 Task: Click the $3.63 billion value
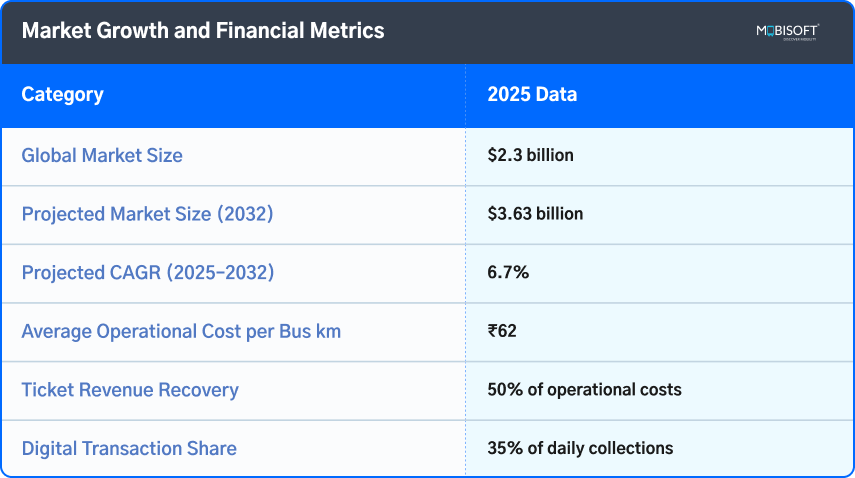pyautogui.click(x=535, y=214)
